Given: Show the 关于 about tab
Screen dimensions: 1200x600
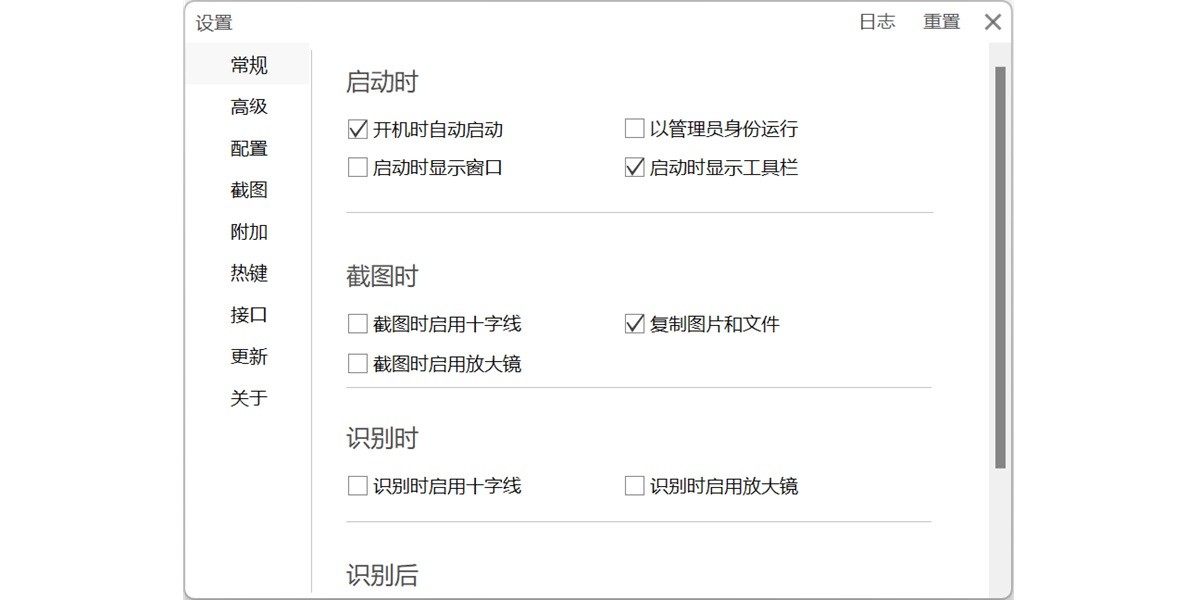Looking at the screenshot, I should click(x=249, y=398).
